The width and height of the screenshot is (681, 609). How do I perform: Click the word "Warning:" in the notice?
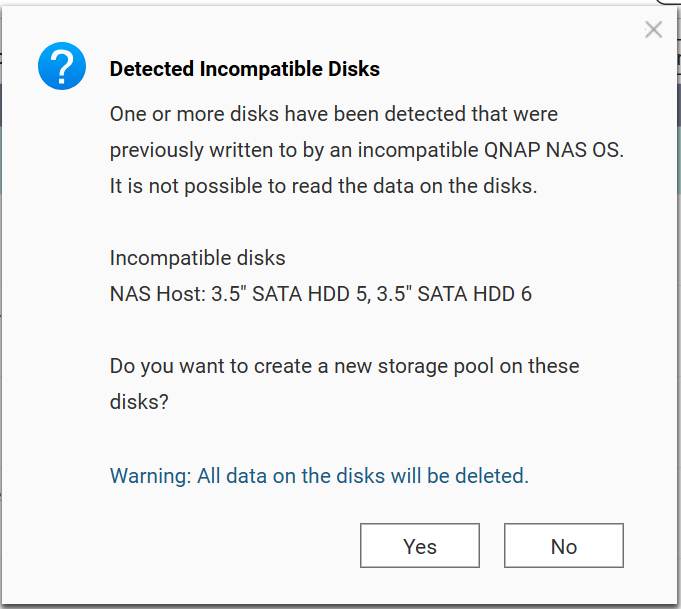click(x=150, y=476)
